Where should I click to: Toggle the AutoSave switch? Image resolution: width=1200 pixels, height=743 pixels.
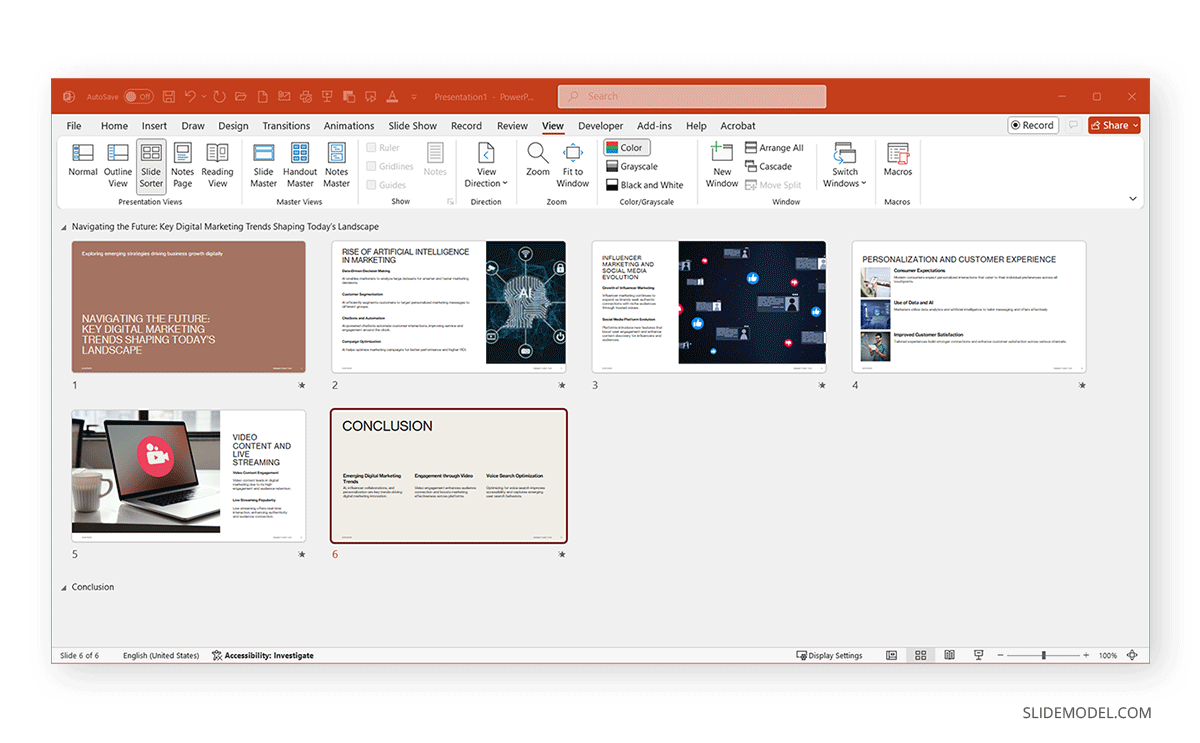tap(138, 97)
